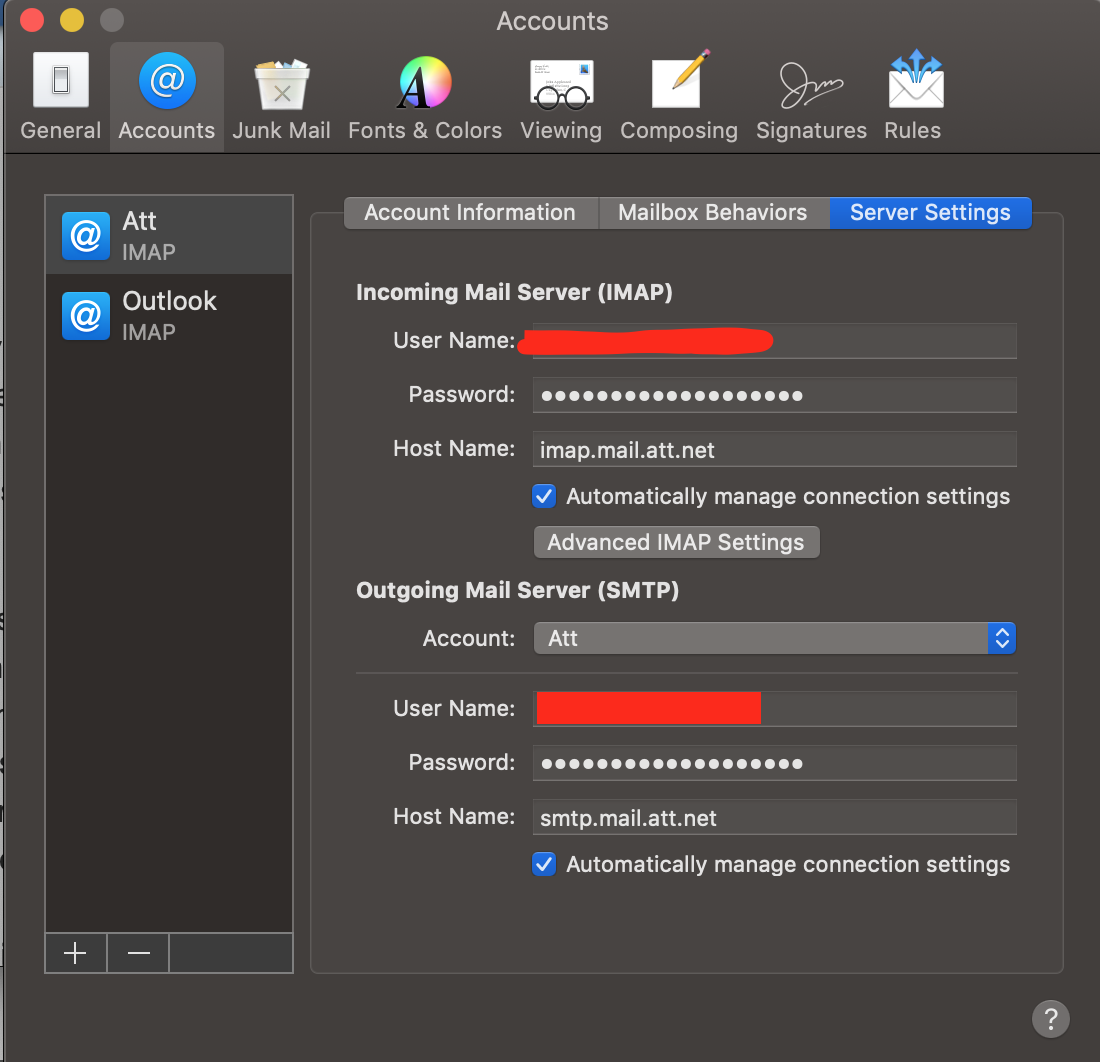Click the smtp.mail.att.net host name field
The width and height of the screenshot is (1100, 1062).
click(774, 817)
